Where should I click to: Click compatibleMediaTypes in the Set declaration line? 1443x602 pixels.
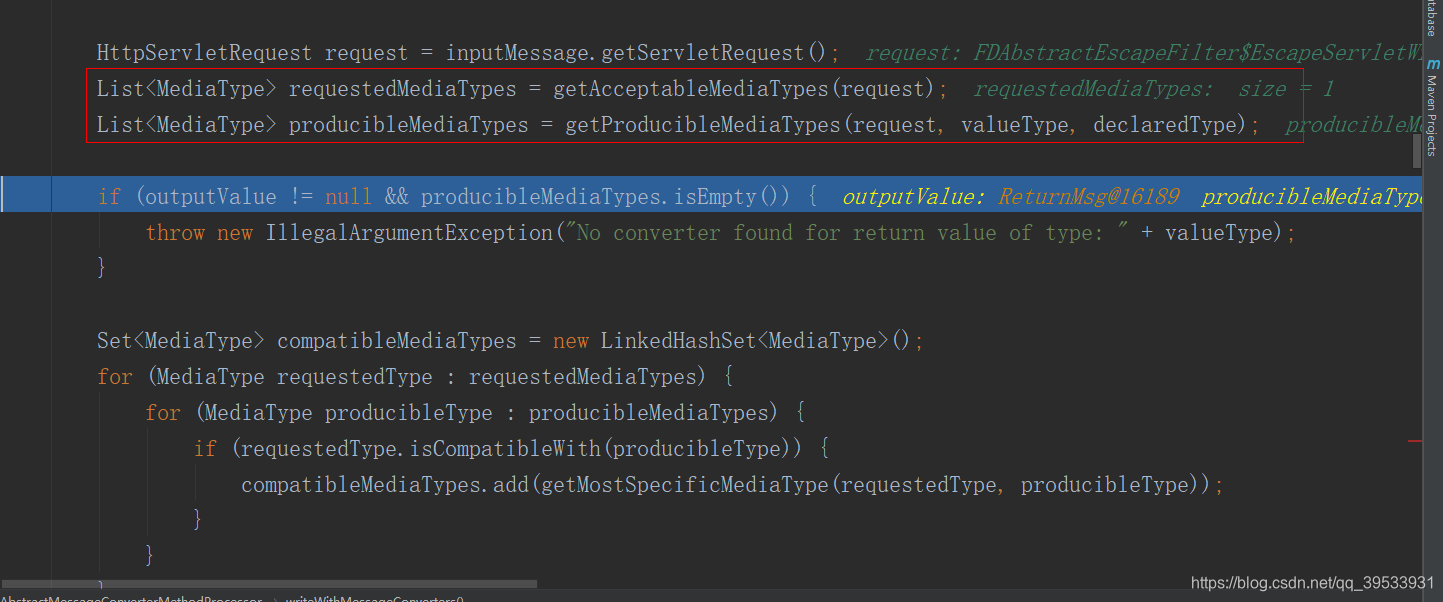click(x=397, y=341)
